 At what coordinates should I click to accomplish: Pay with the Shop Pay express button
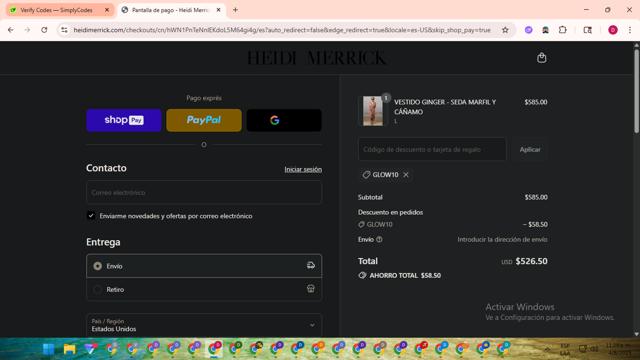tap(124, 120)
